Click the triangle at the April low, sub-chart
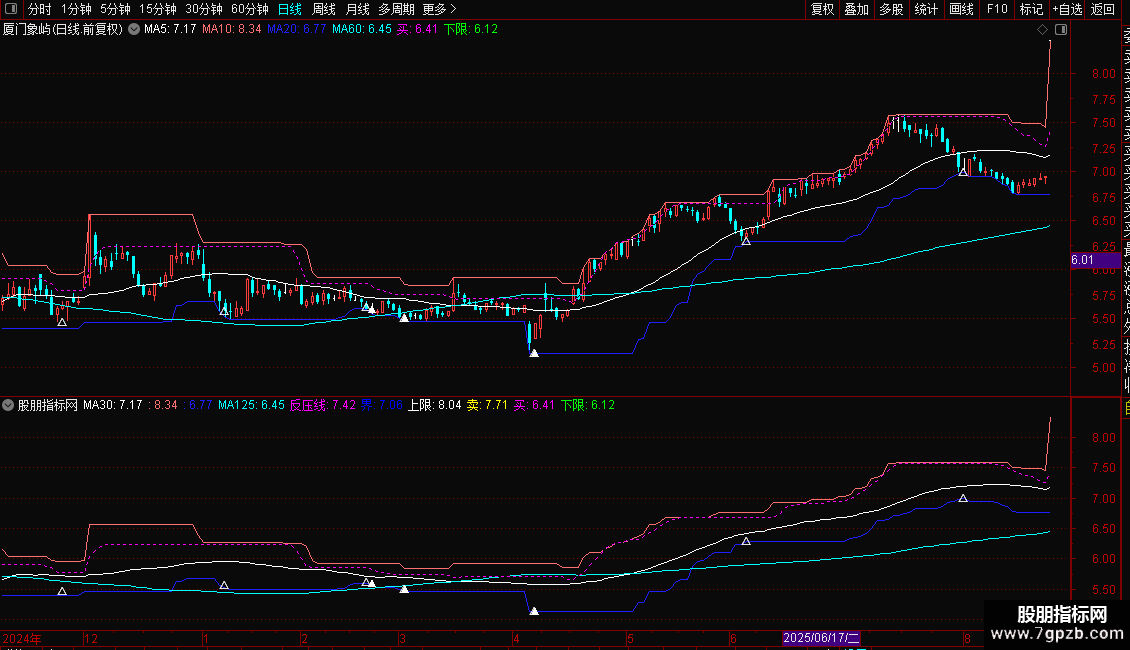 pyautogui.click(x=534, y=611)
